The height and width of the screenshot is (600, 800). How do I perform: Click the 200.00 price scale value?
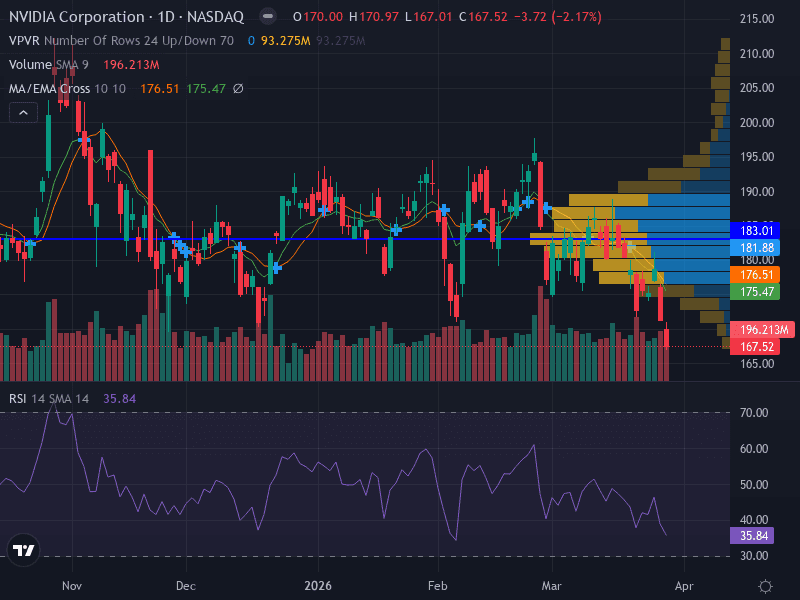pyautogui.click(x=757, y=122)
